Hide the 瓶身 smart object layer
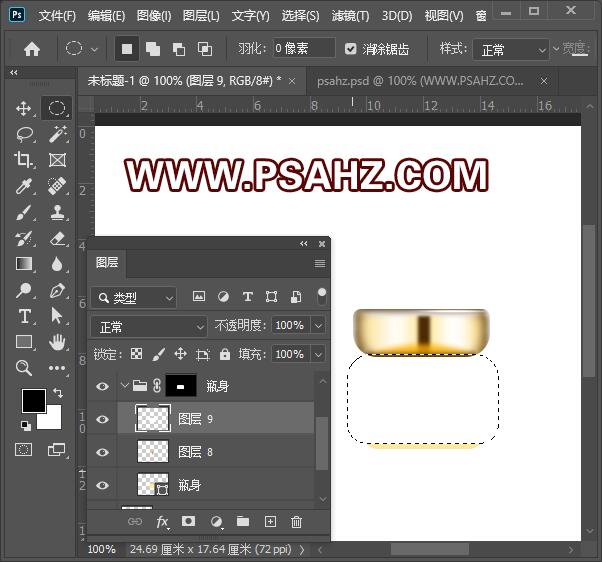Image resolution: width=602 pixels, height=562 pixels. [x=102, y=485]
